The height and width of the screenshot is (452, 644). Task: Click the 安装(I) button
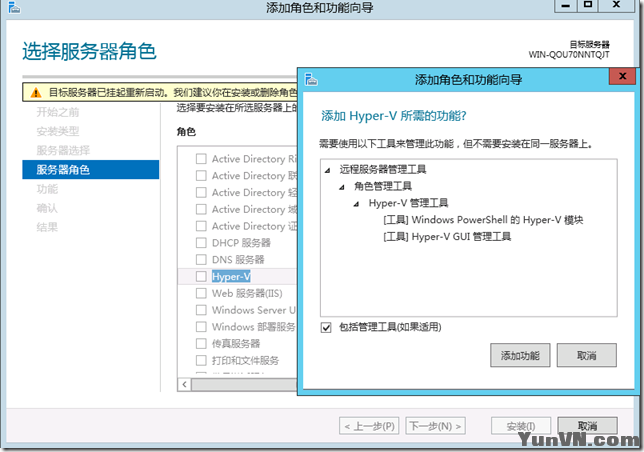click(521, 426)
